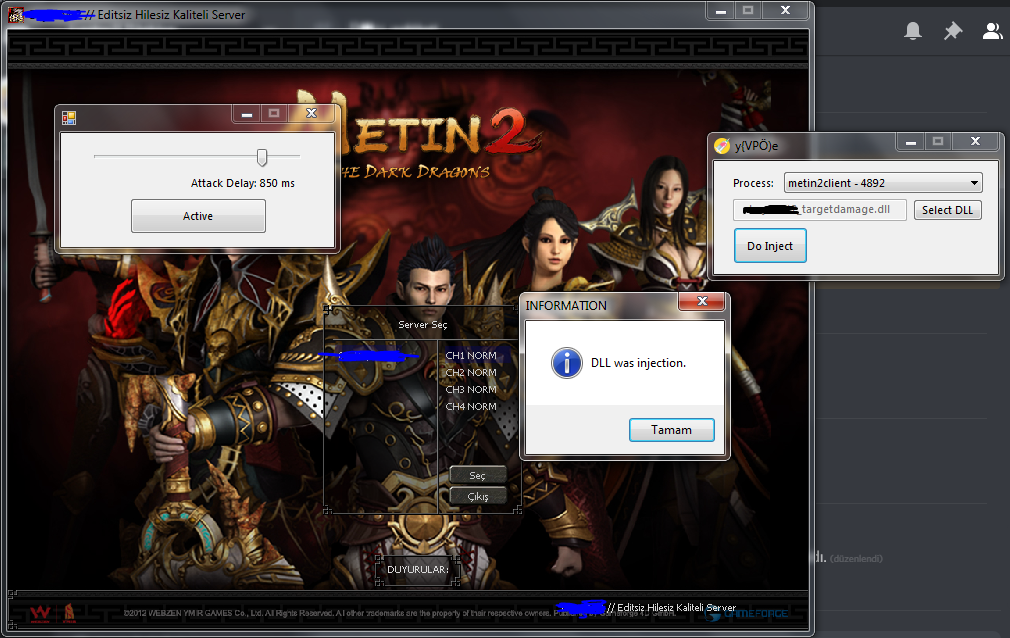Close the injector window
The image size is (1010, 638).
(975, 141)
